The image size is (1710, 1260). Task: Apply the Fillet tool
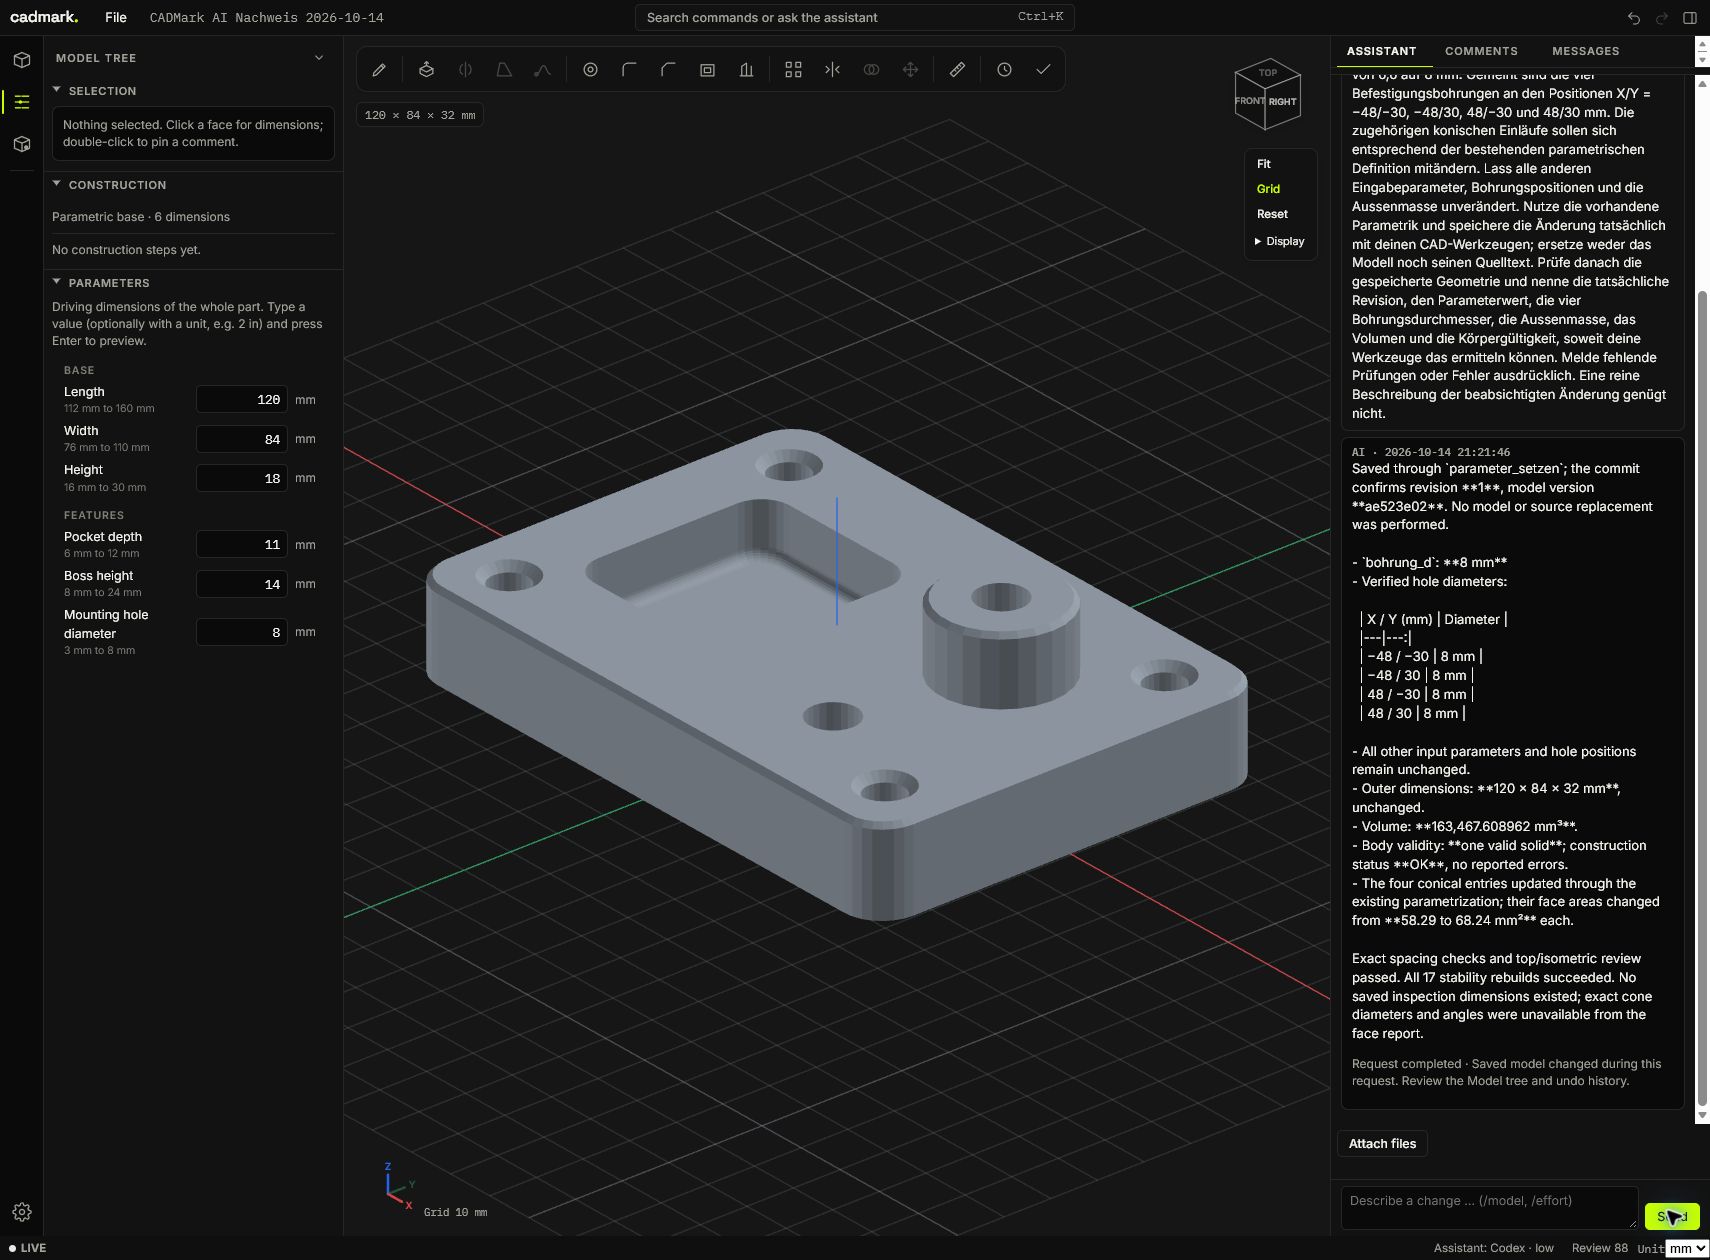tap(629, 70)
